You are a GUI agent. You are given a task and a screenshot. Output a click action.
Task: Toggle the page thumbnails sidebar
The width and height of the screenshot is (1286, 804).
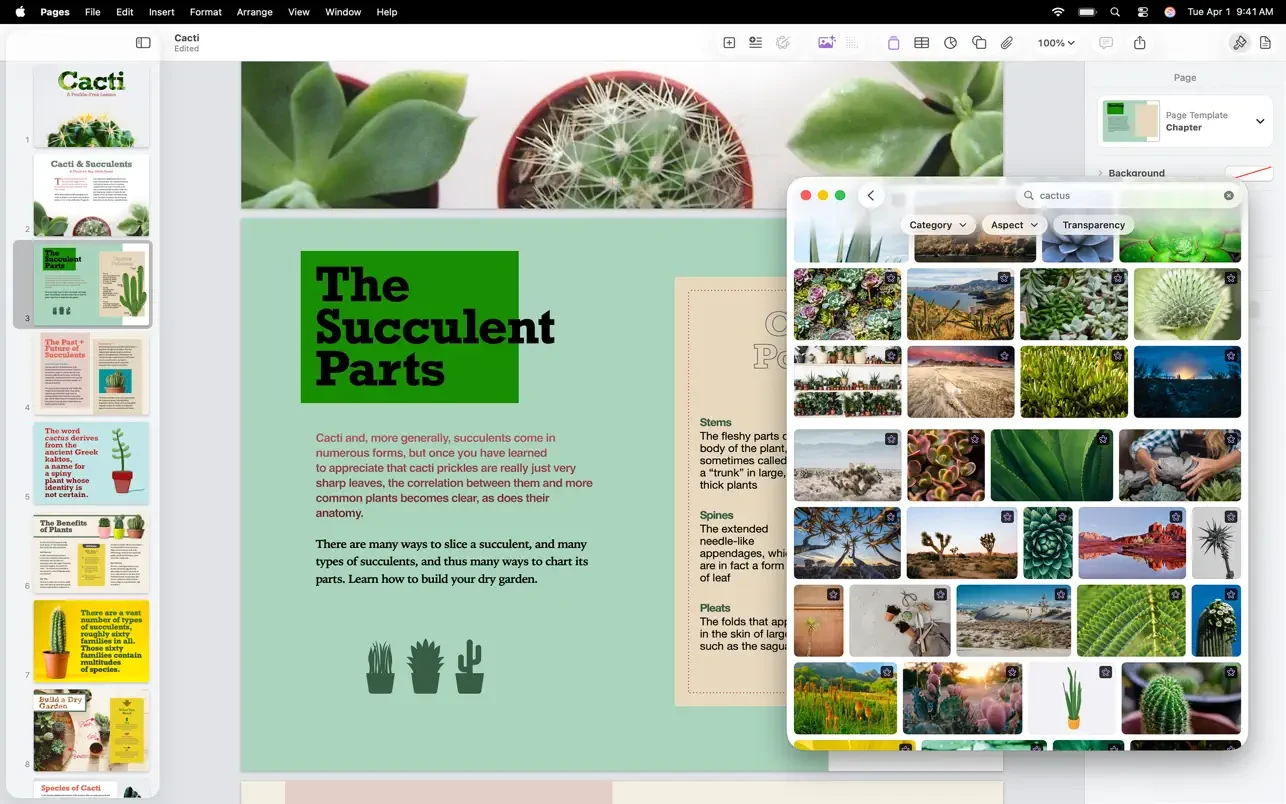143,43
